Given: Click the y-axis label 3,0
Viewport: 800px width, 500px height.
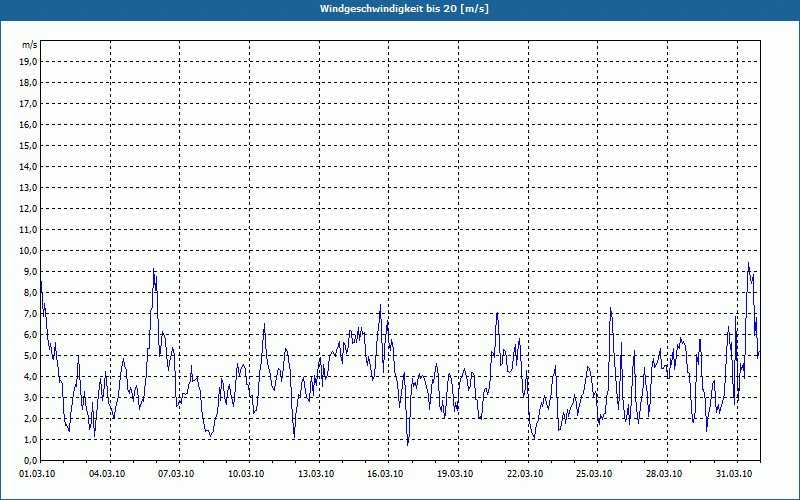Looking at the screenshot, I should pyautogui.click(x=30, y=397).
